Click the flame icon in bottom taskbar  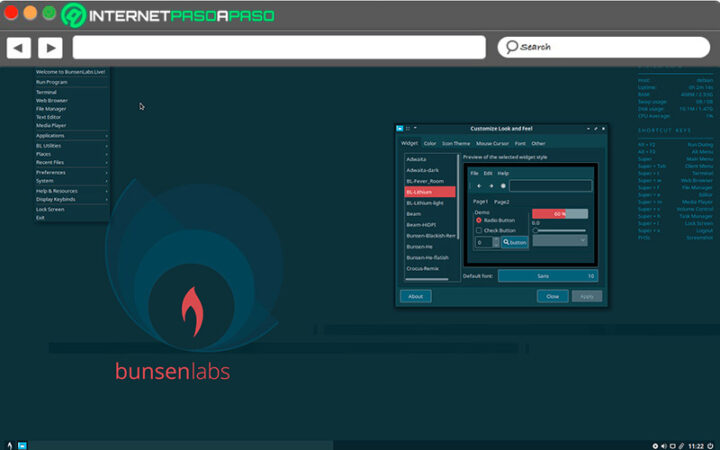(x=9, y=444)
